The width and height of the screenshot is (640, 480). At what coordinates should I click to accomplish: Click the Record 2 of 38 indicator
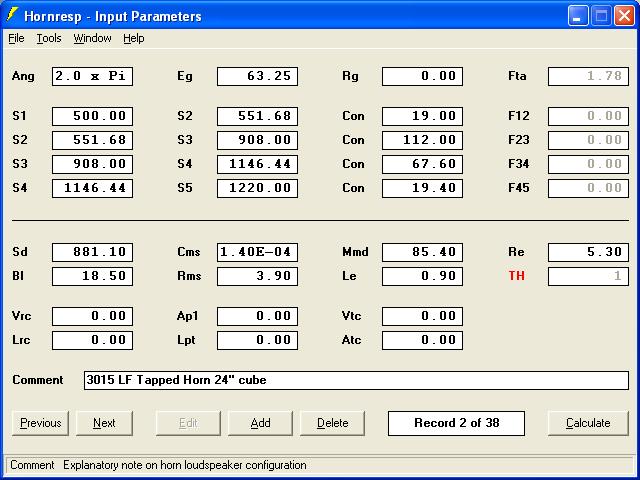pos(456,423)
